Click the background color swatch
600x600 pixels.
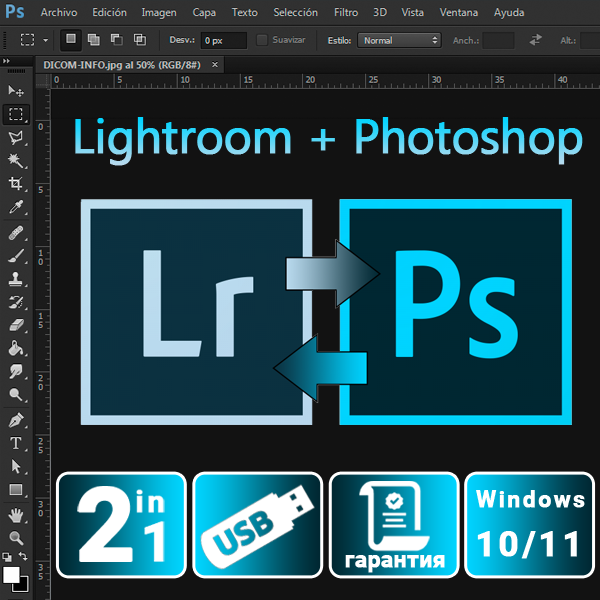[24, 587]
